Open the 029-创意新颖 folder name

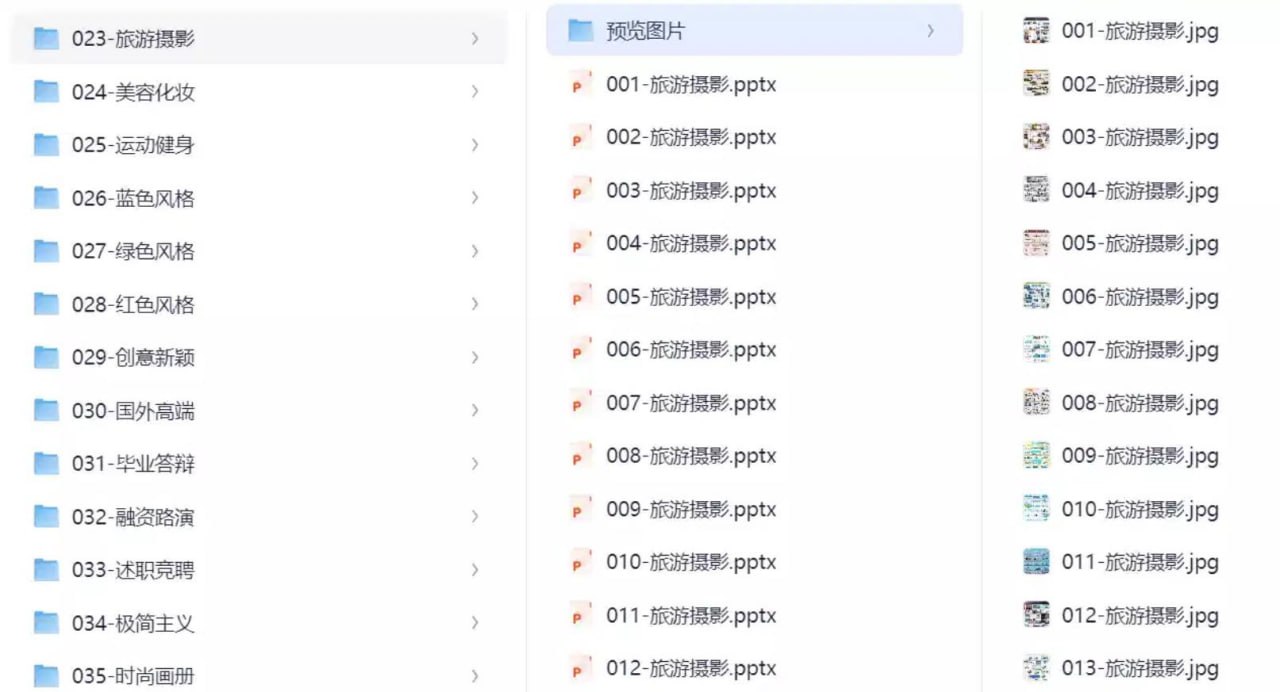(133, 357)
